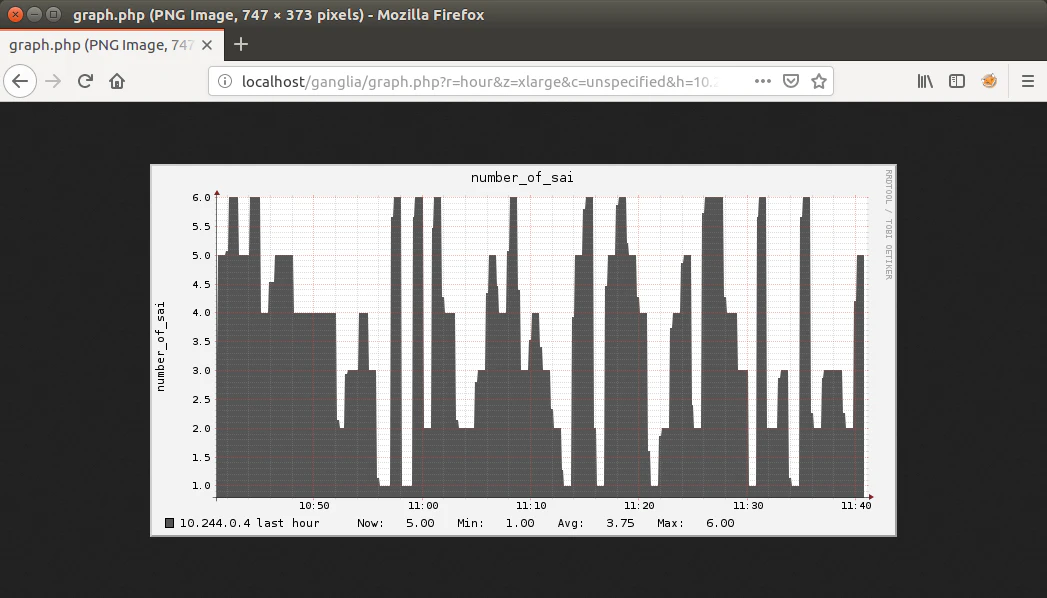Maximize the Firefox window
1047x598 pixels.
53,14
